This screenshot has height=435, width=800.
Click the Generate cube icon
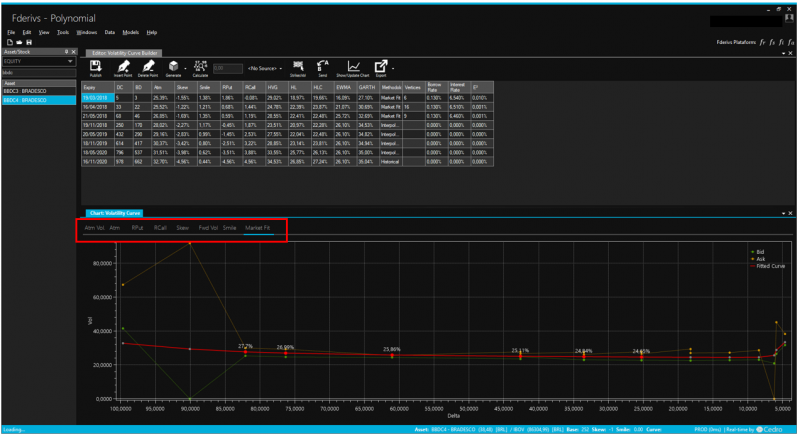pyautogui.click(x=172, y=66)
